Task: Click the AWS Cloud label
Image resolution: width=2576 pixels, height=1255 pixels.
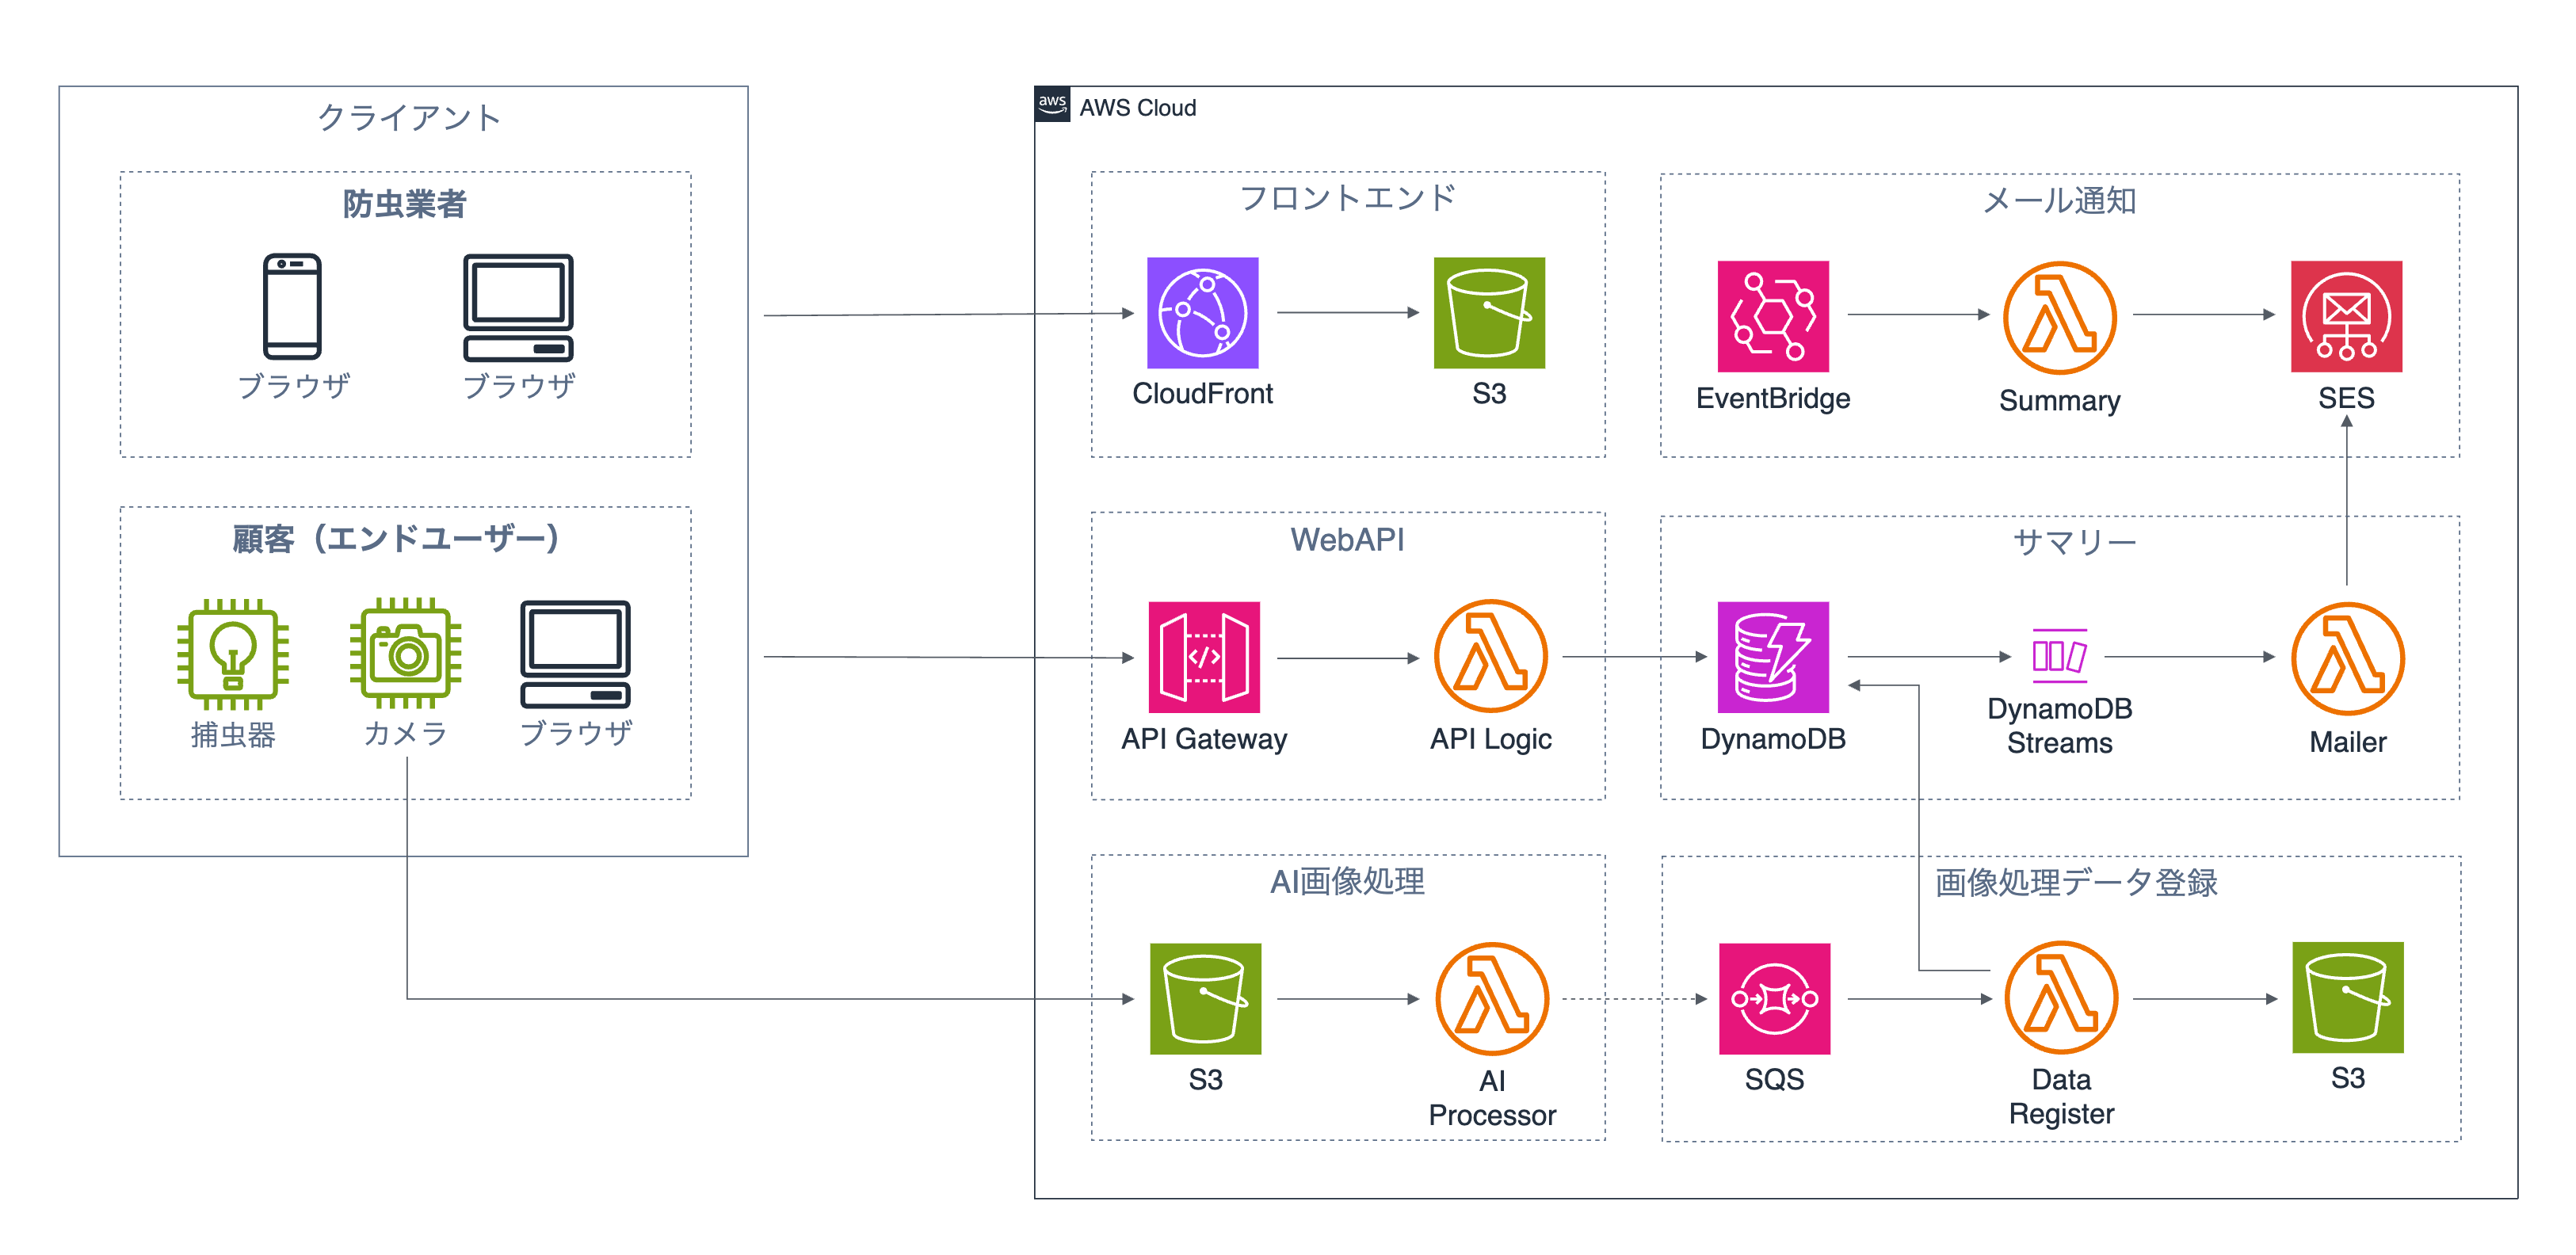Action: [x=1137, y=108]
